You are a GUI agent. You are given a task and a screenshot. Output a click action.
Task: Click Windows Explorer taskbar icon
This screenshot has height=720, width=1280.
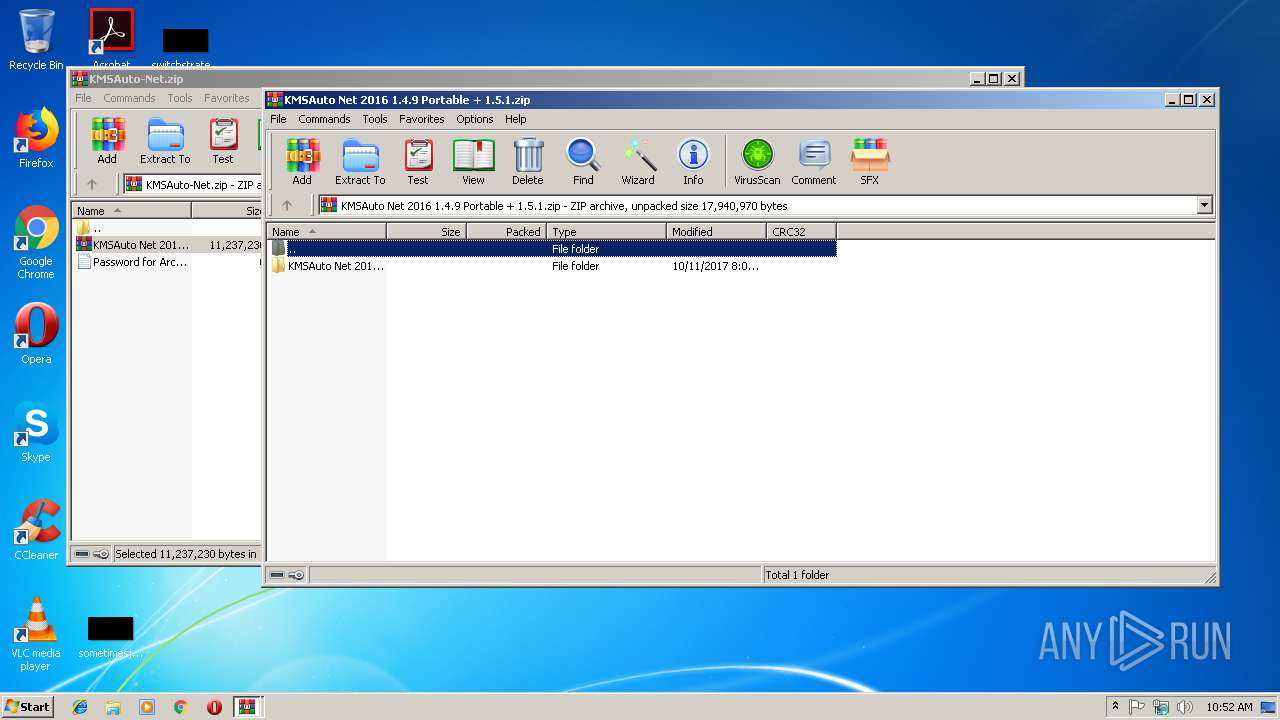click(113, 707)
